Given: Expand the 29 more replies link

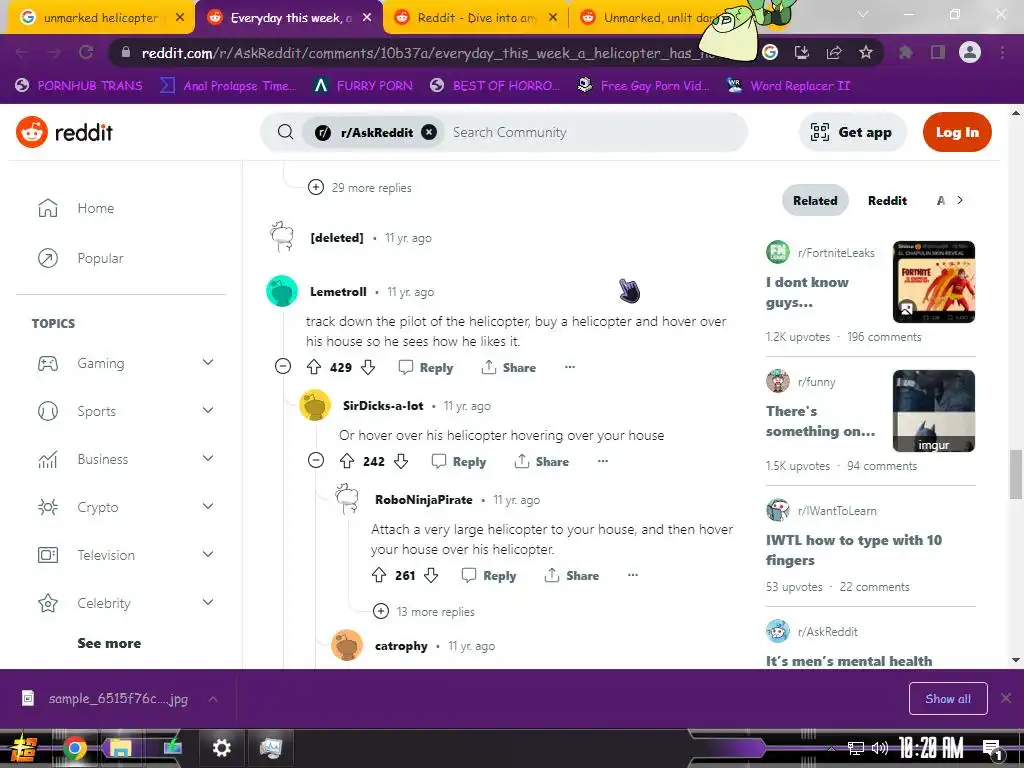Looking at the screenshot, I should pyautogui.click(x=360, y=188).
